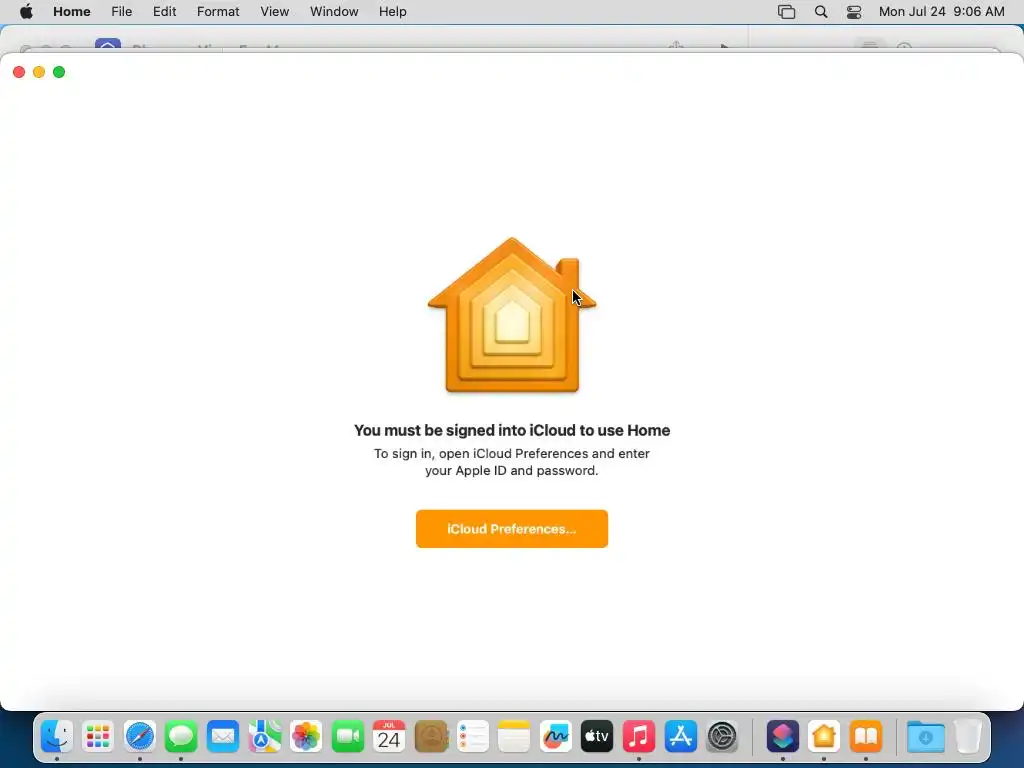Screen dimensions: 1024x768
Task: Maximize the Home window with green button
Action: (x=59, y=72)
